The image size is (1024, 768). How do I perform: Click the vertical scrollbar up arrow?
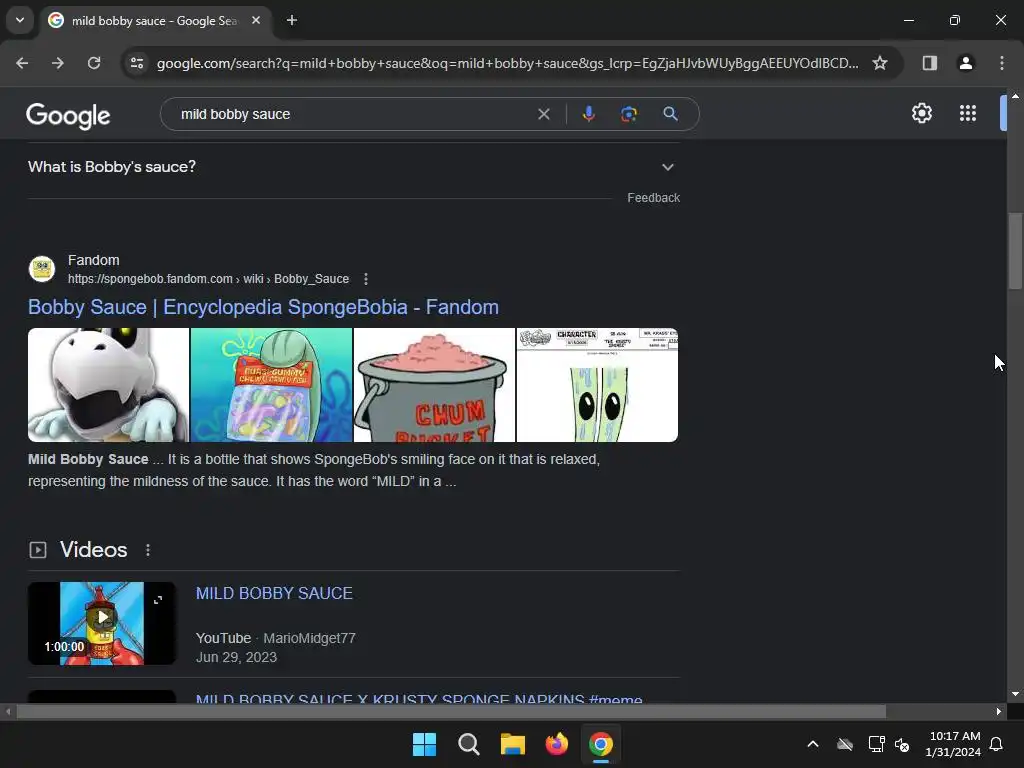click(x=1015, y=95)
